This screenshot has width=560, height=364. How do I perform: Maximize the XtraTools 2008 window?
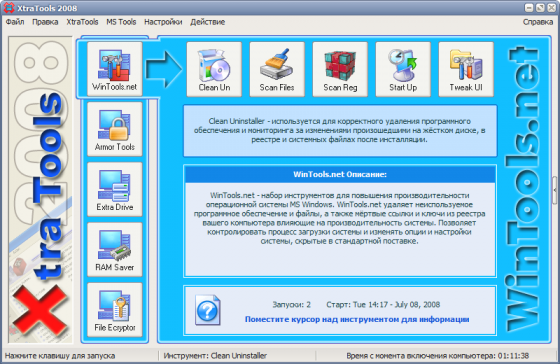pos(540,8)
